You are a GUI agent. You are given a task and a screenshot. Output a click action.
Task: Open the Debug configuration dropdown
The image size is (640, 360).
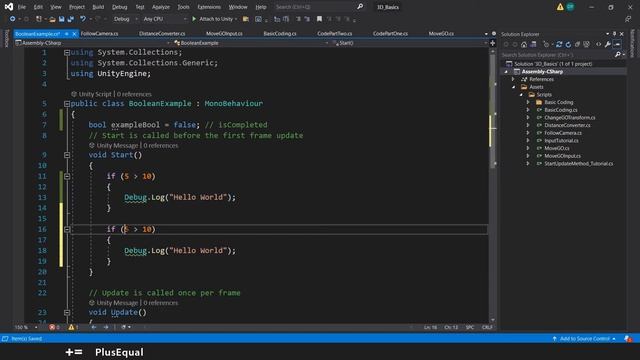(x=125, y=19)
